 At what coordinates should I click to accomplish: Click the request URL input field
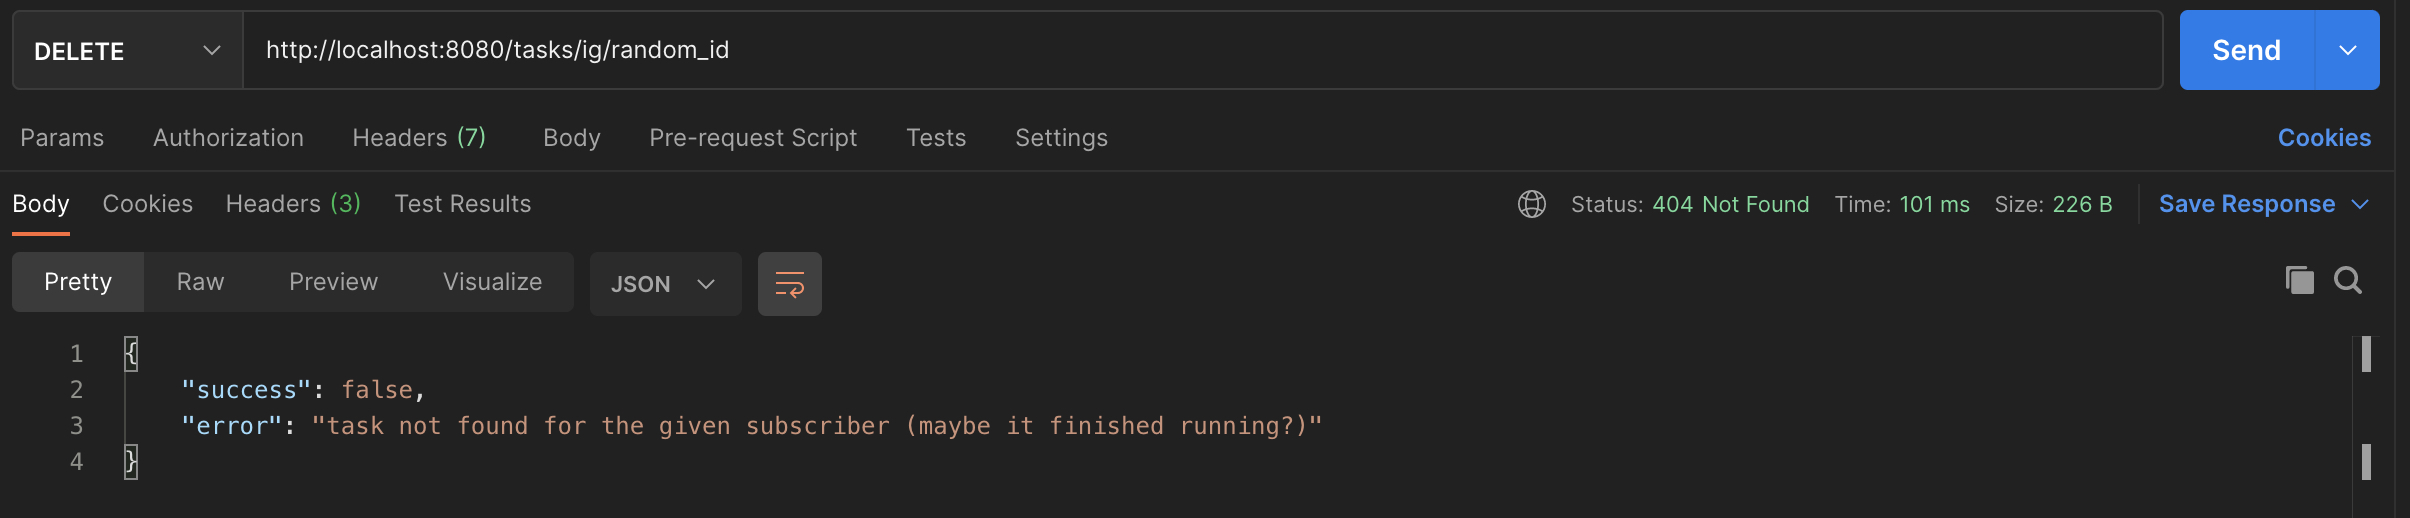tap(1200, 51)
